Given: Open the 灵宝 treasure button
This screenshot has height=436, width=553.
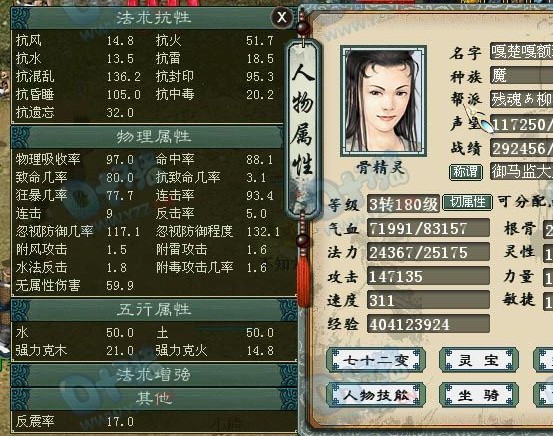Looking at the screenshot, I should (x=479, y=360).
